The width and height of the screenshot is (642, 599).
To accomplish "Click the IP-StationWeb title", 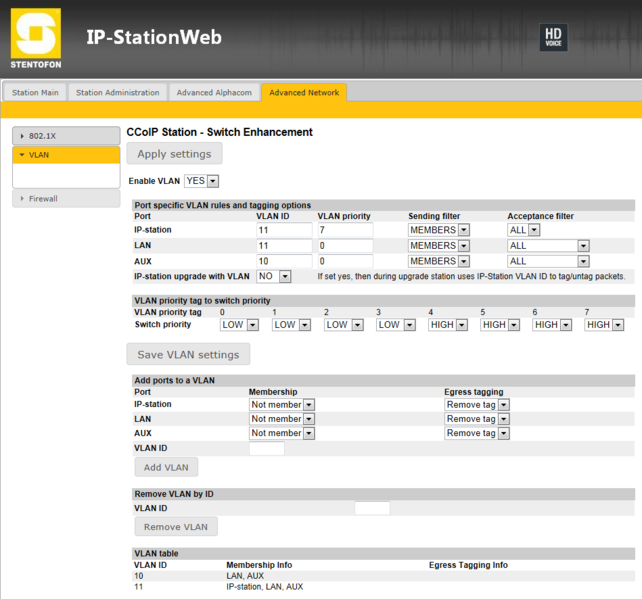I will (154, 37).
